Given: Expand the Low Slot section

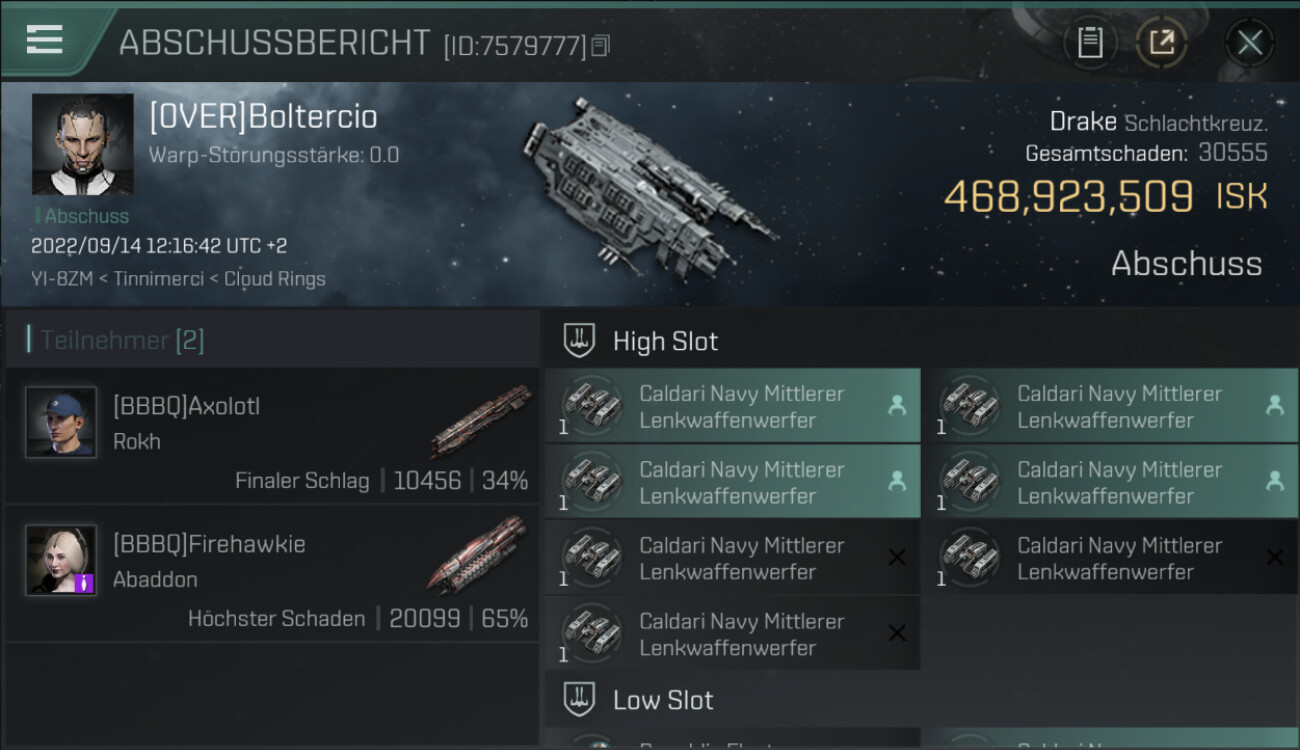Looking at the screenshot, I should pos(663,700).
